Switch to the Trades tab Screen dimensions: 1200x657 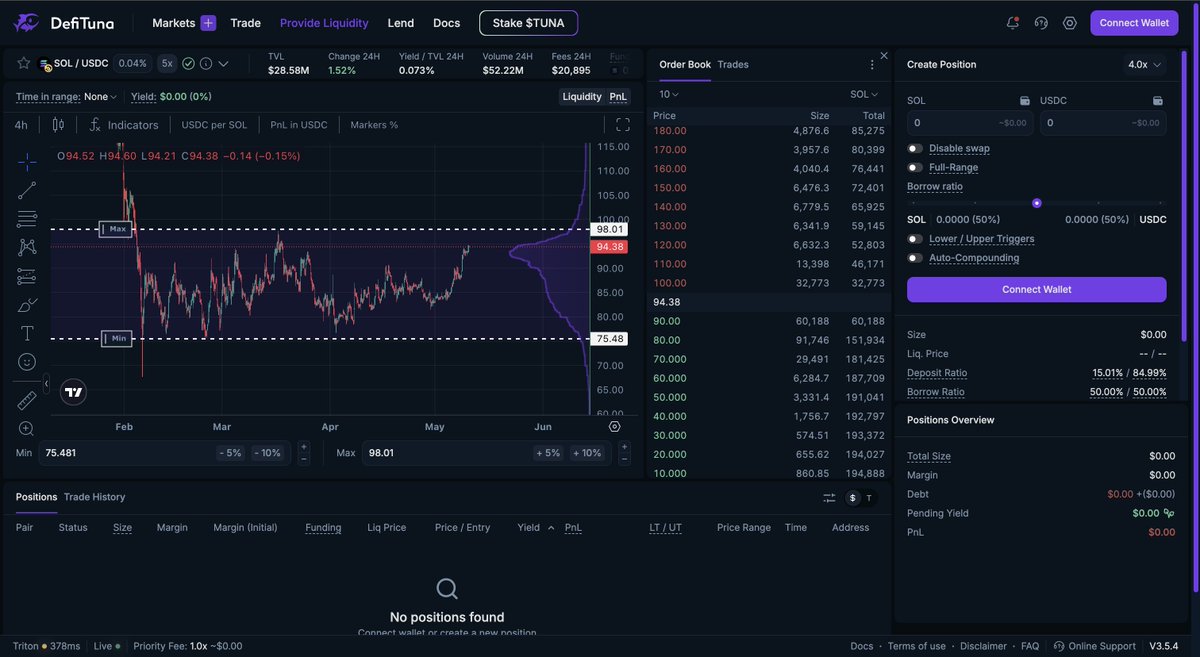point(733,64)
